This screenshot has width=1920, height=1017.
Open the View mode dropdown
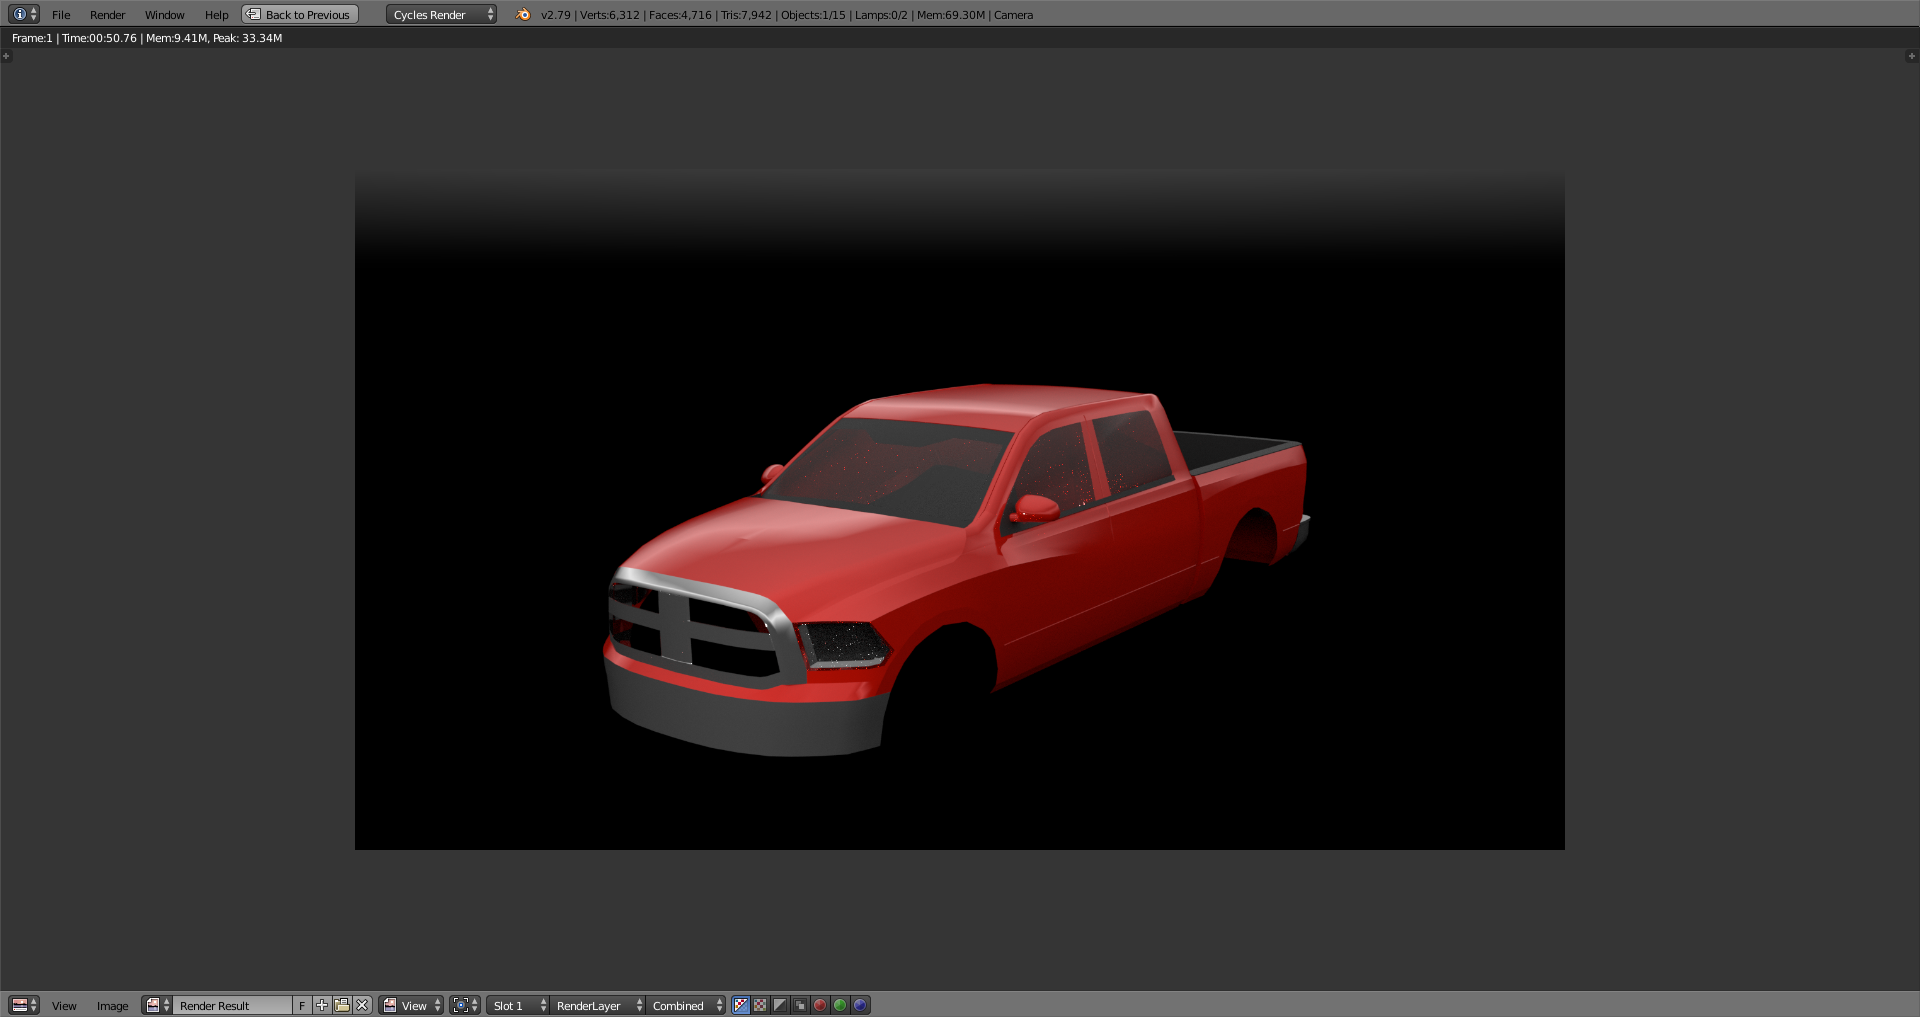click(411, 1005)
